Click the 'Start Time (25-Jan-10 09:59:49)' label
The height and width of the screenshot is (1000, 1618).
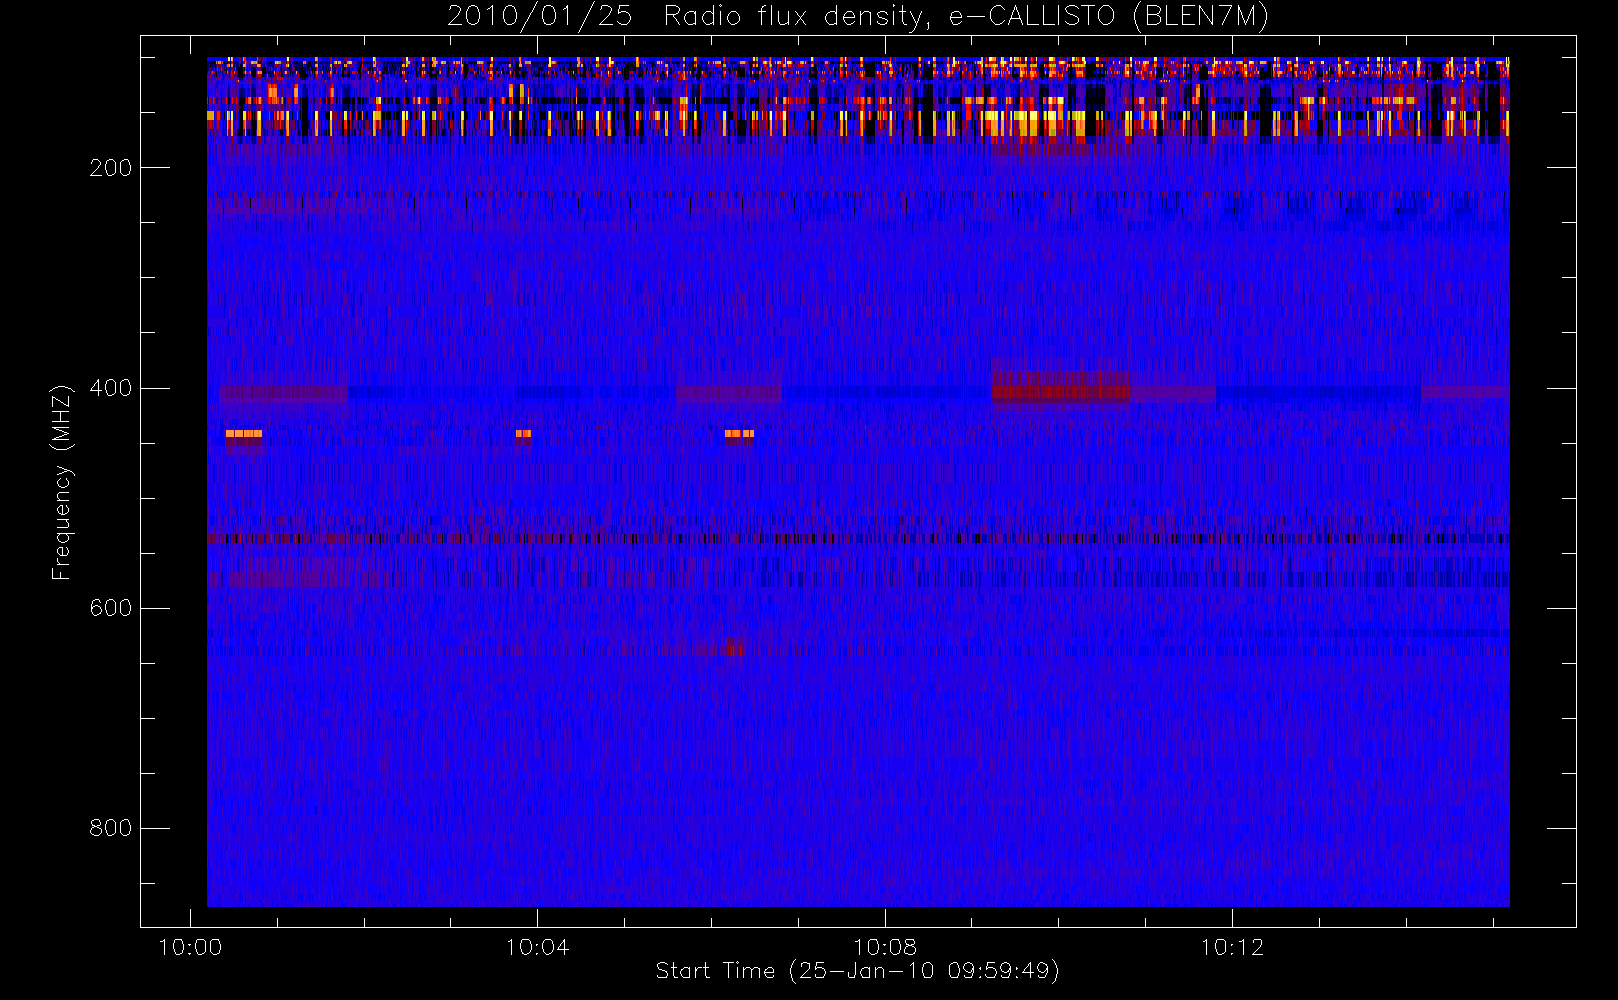tap(857, 971)
